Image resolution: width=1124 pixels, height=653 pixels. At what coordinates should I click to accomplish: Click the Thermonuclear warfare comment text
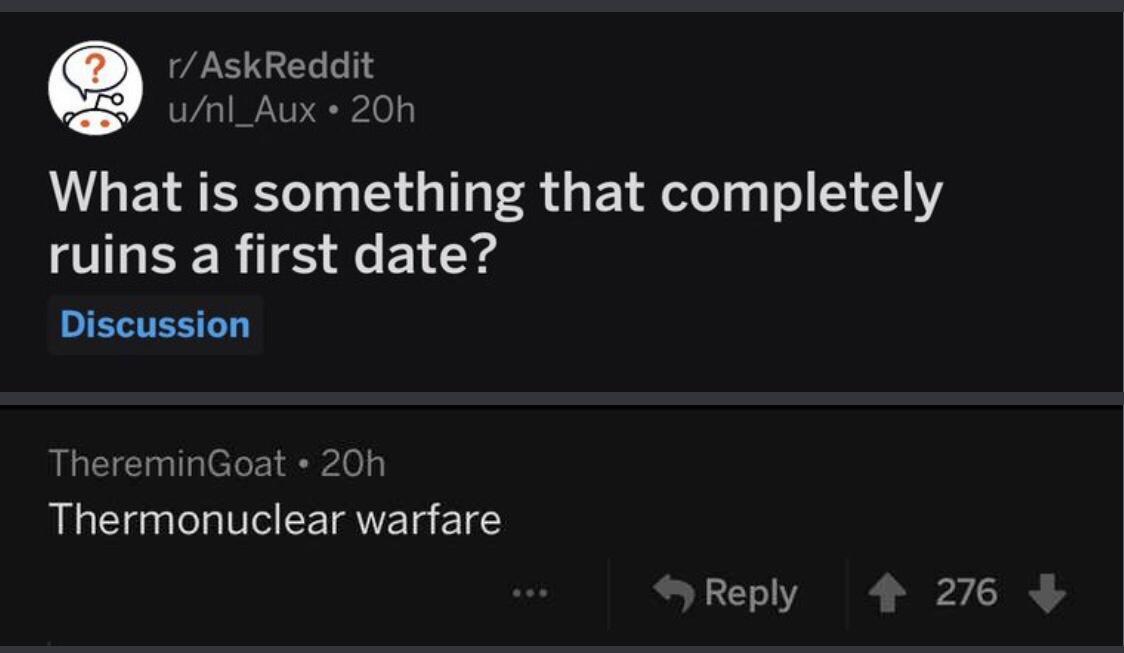pos(274,519)
